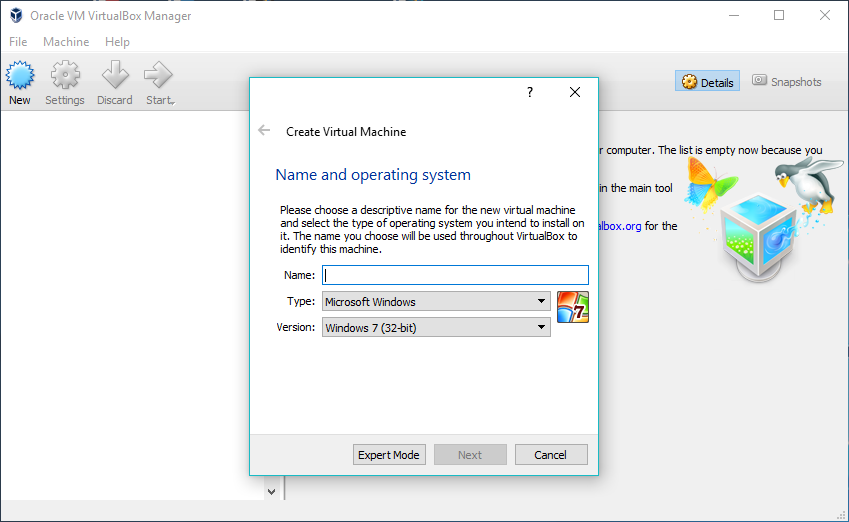The image size is (849, 522).
Task: Close the Create Virtual Machine dialog
Action: (575, 92)
